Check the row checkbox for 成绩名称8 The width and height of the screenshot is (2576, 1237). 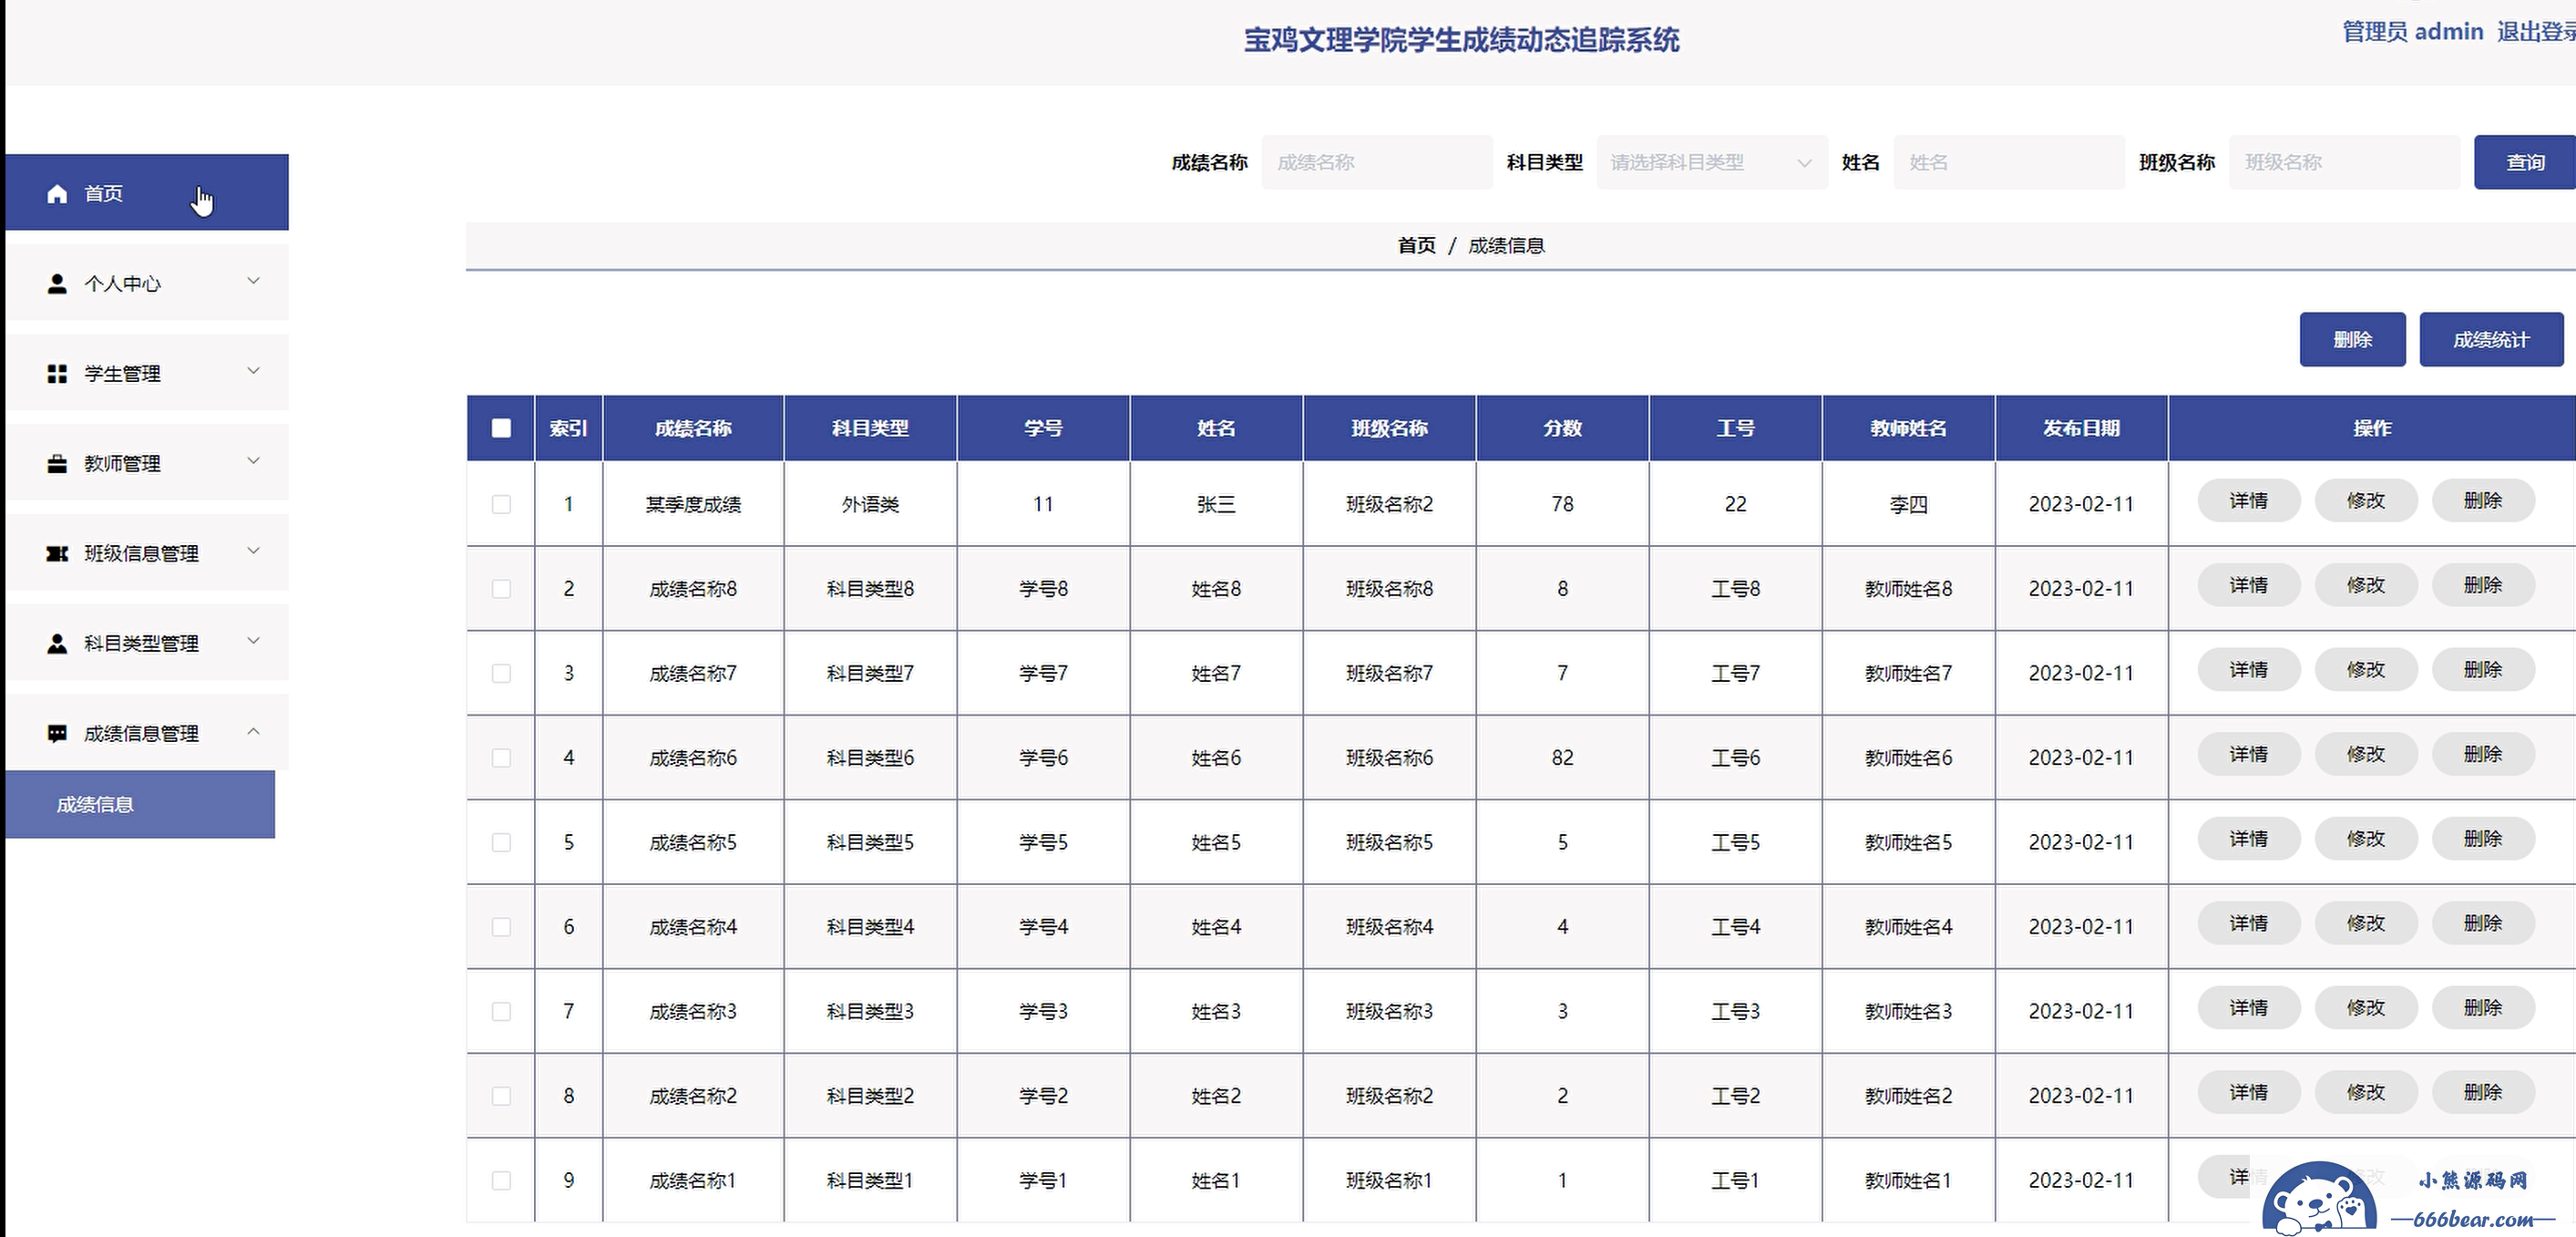(x=501, y=588)
